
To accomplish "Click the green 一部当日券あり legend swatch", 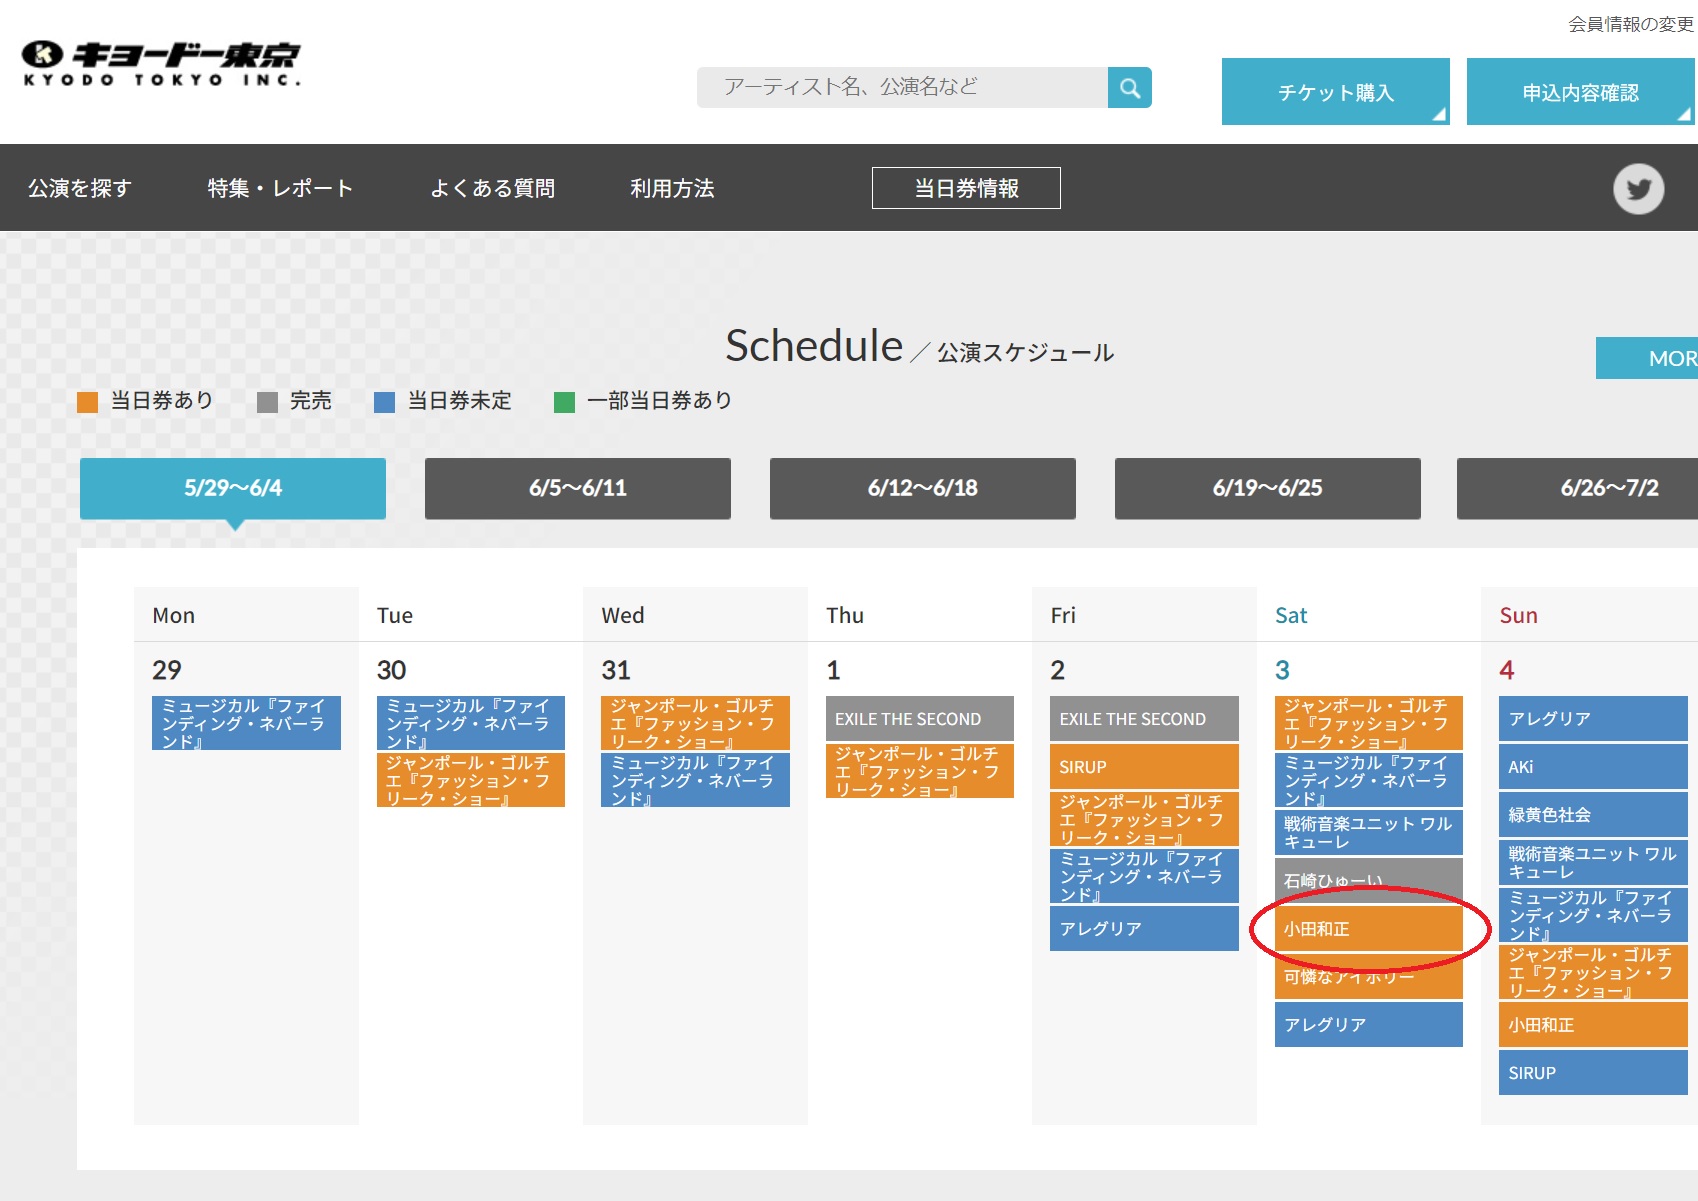I will tap(564, 402).
